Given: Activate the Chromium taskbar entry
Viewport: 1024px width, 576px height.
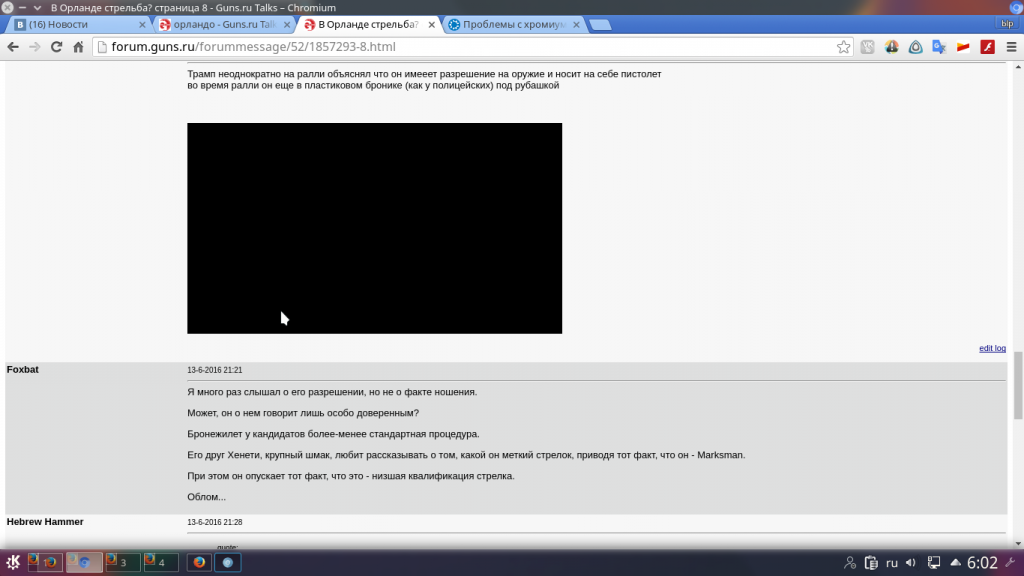Looking at the screenshot, I should (x=228, y=562).
